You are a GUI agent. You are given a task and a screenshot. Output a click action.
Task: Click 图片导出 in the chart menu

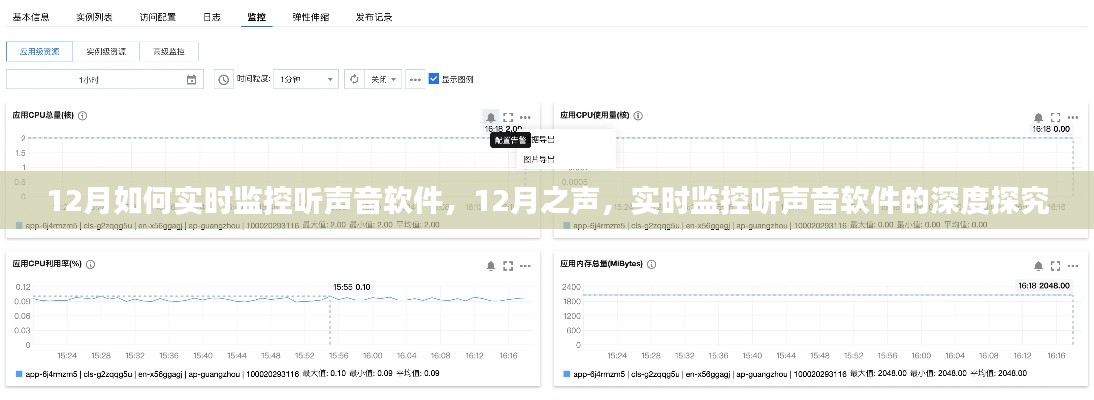pos(538,159)
